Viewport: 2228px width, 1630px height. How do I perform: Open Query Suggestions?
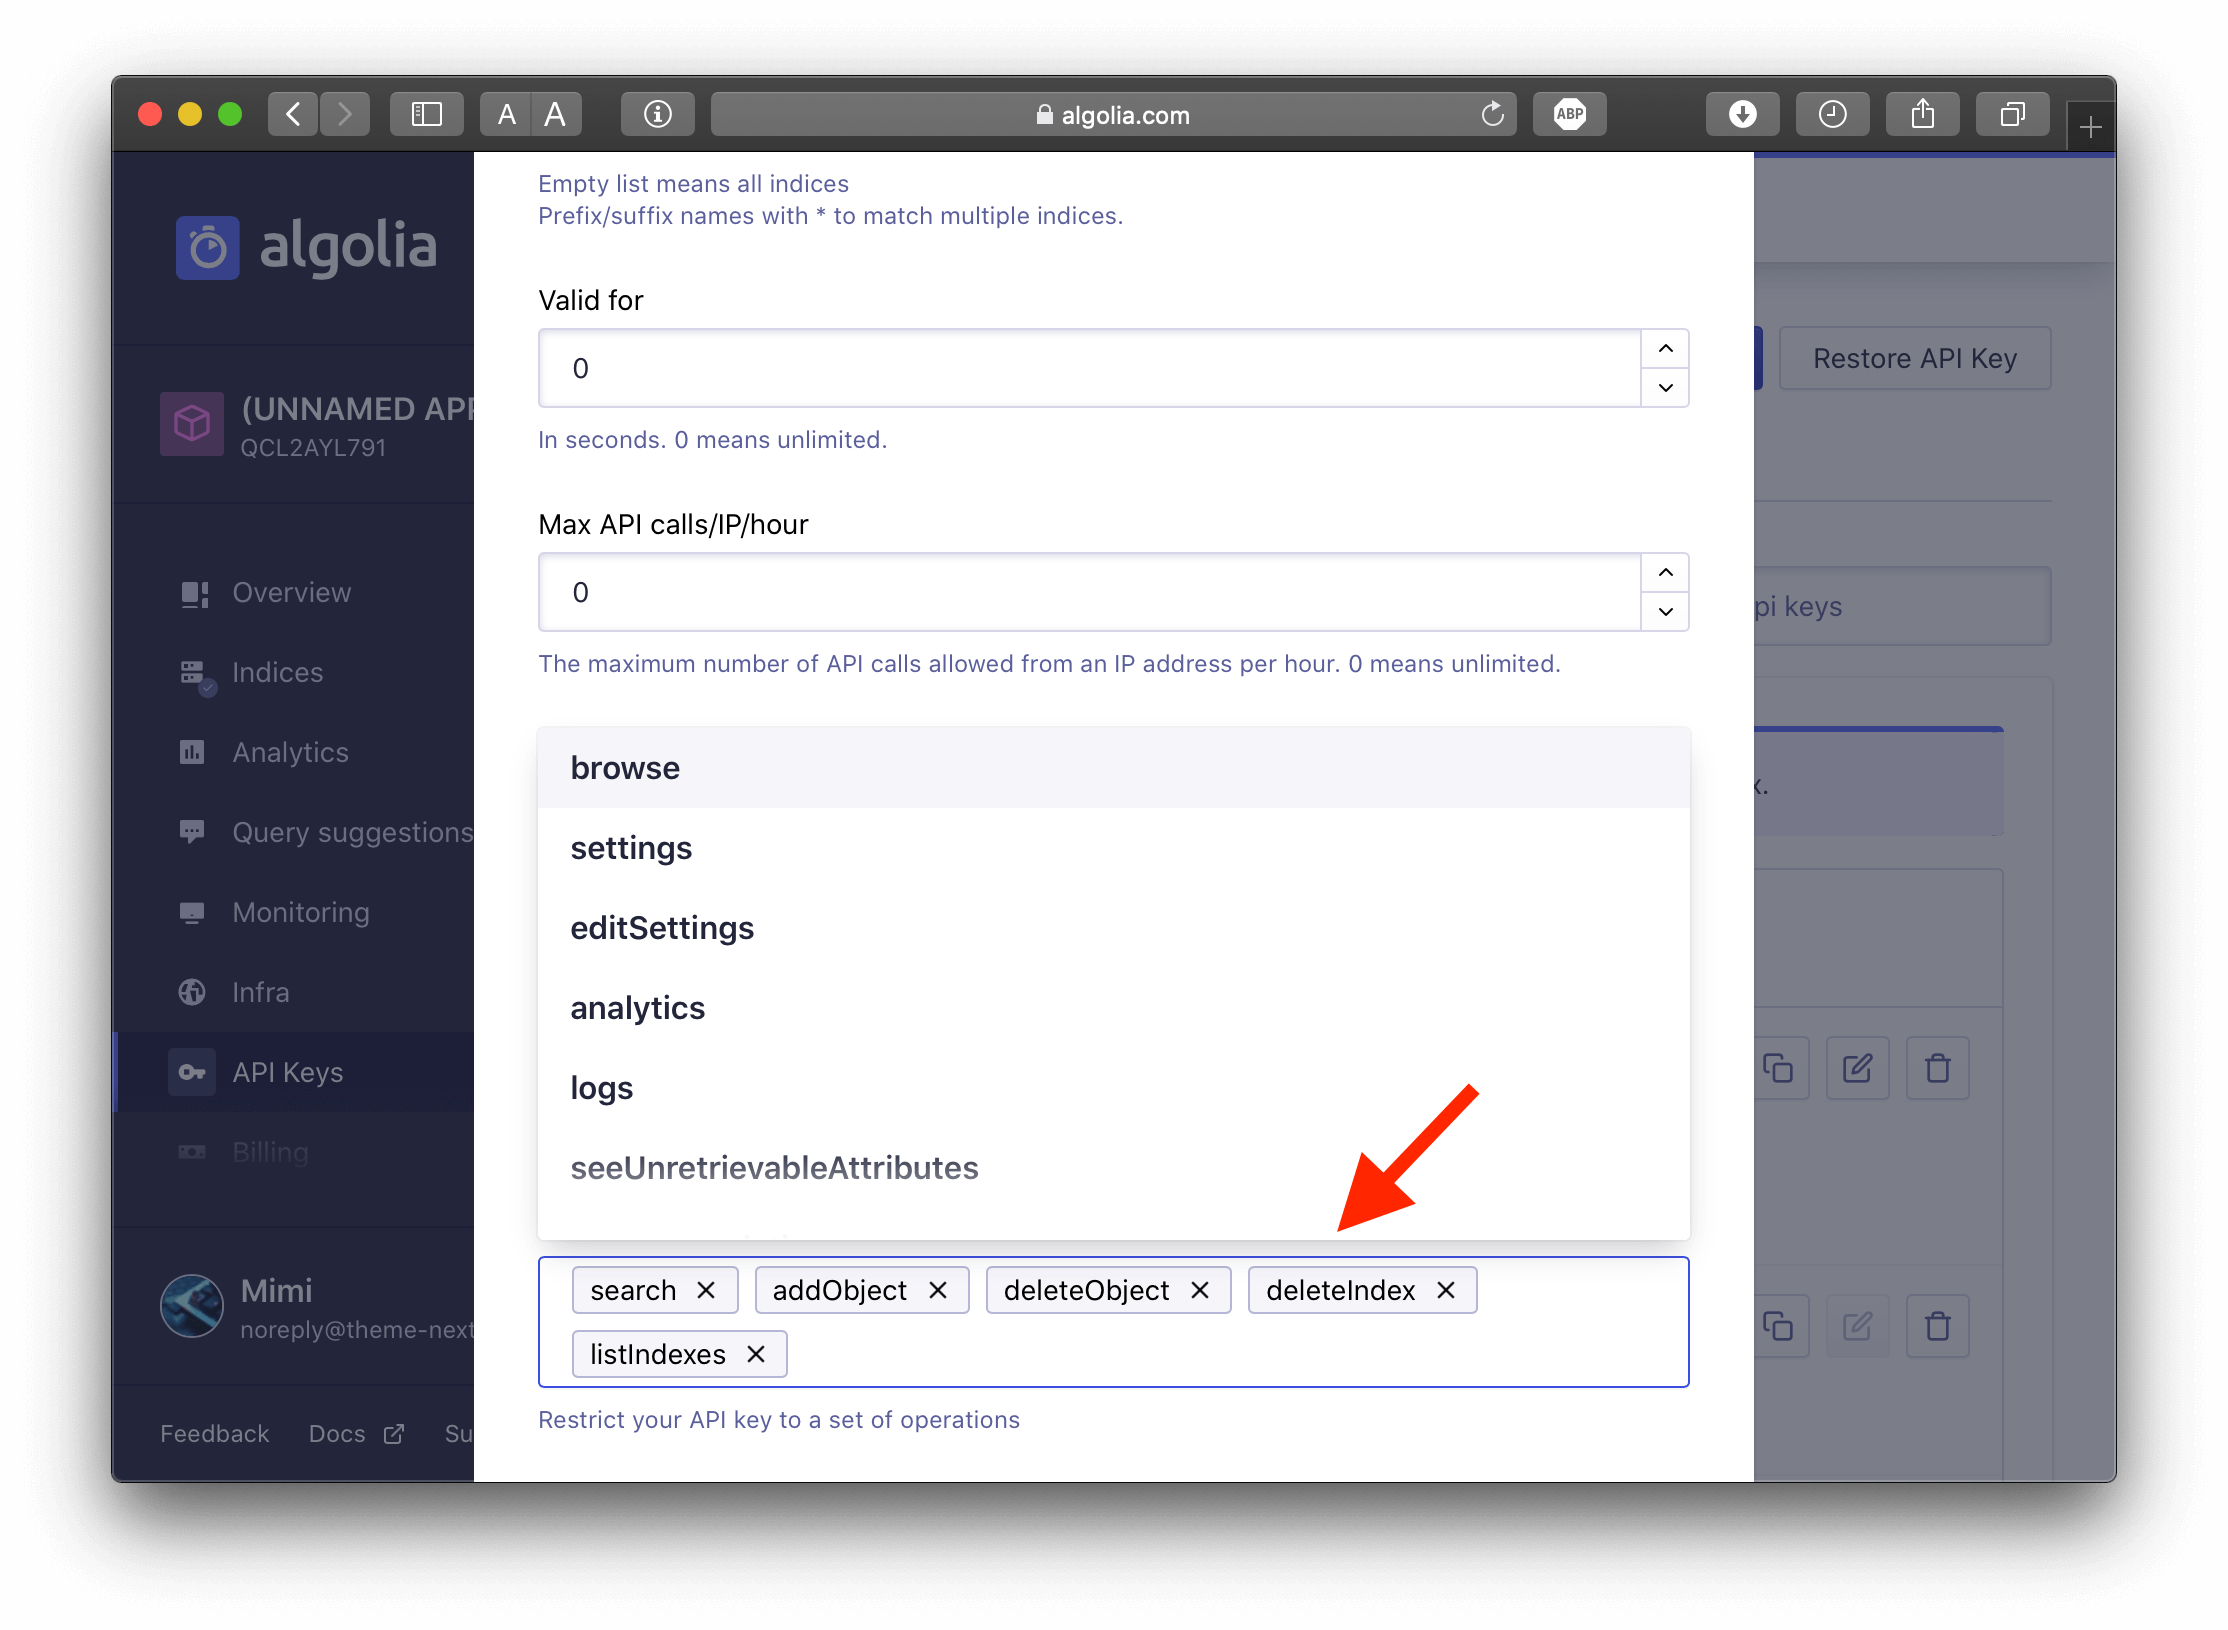tap(352, 832)
